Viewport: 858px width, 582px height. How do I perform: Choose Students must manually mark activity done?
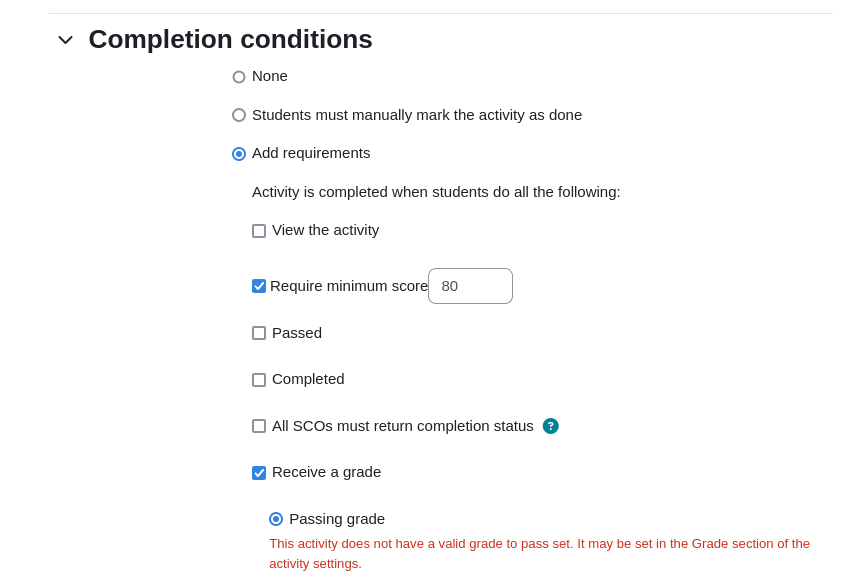[239, 115]
